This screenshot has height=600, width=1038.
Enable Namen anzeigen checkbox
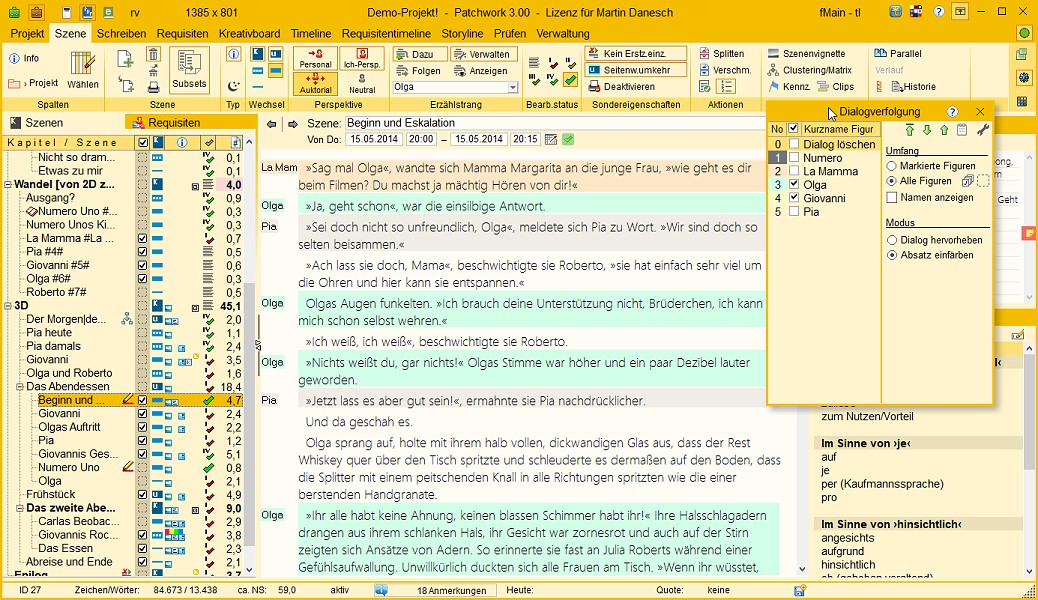tap(892, 197)
